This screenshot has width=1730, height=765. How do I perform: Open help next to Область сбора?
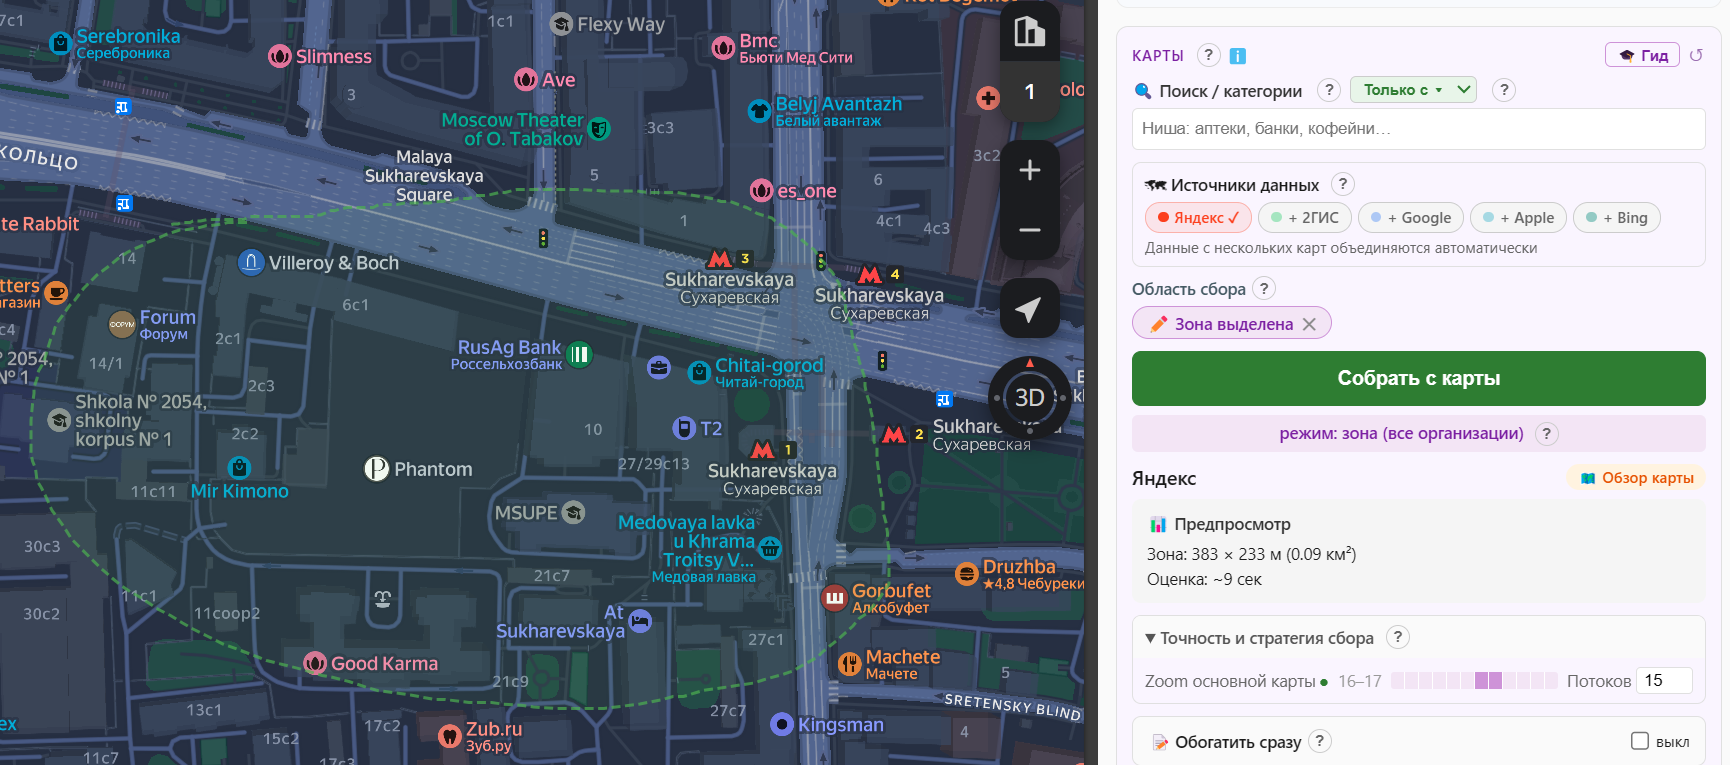click(1264, 288)
